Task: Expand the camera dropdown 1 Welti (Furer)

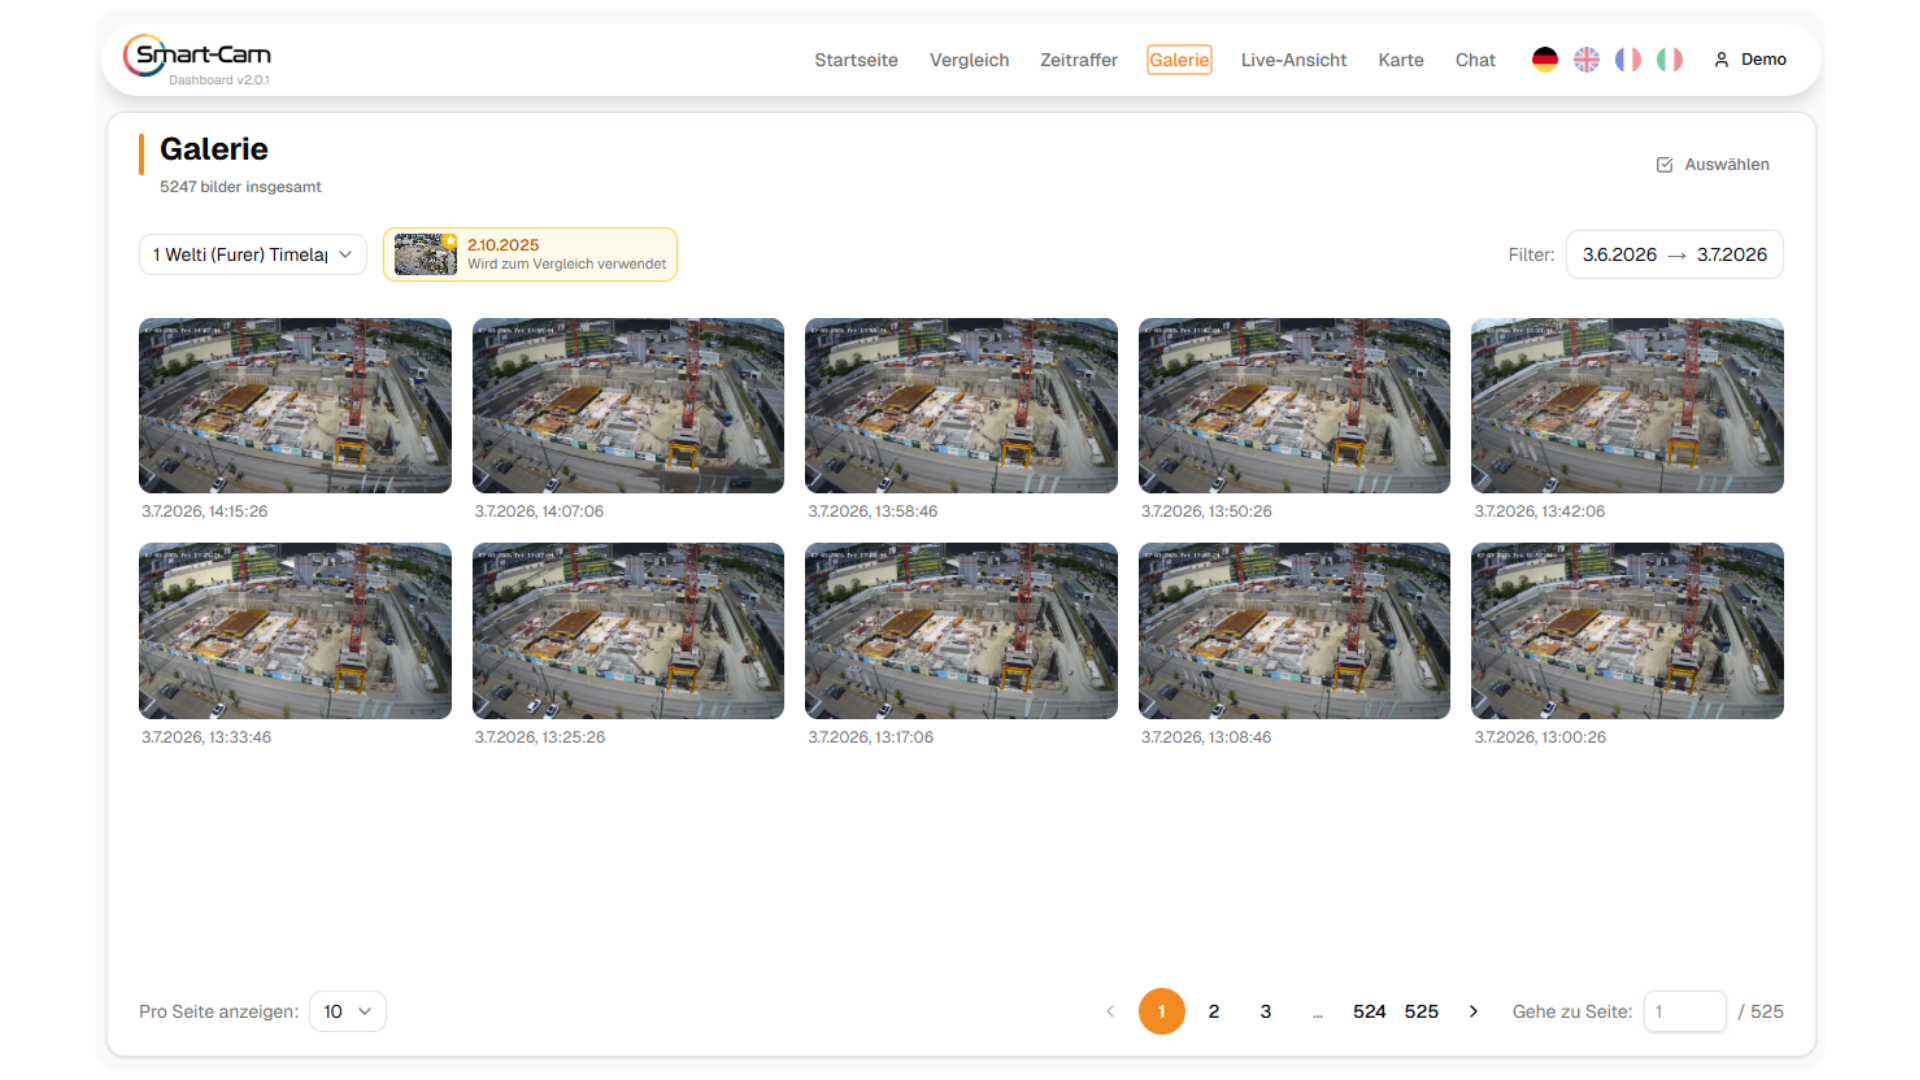Action: pyautogui.click(x=253, y=255)
